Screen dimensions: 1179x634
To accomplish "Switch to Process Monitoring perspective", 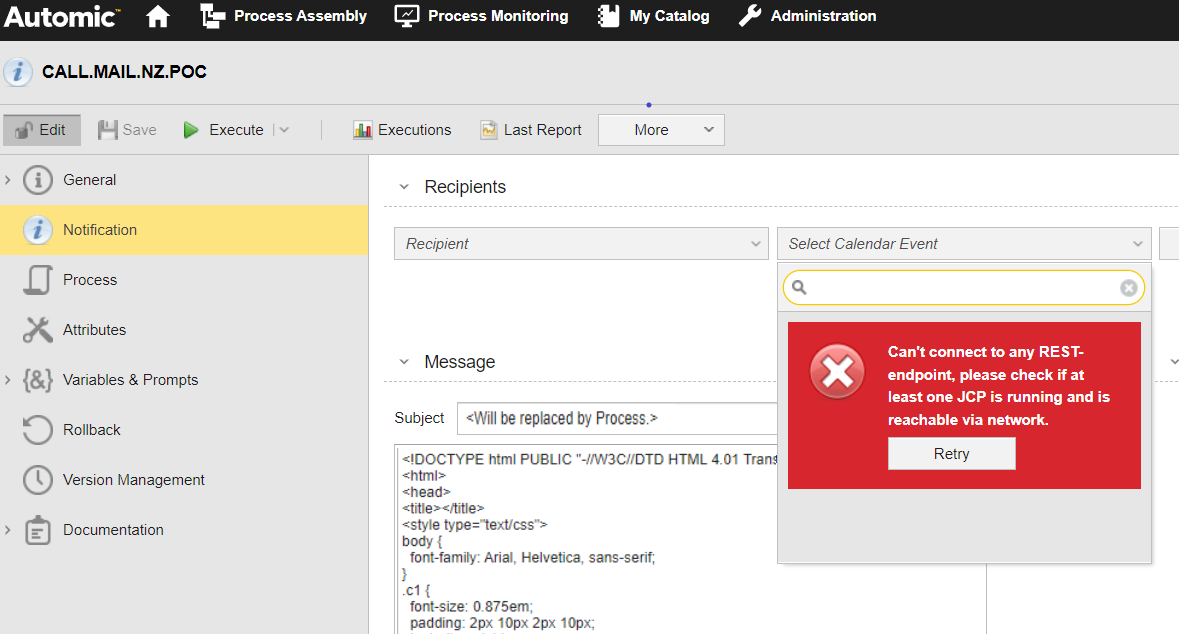I will (481, 17).
